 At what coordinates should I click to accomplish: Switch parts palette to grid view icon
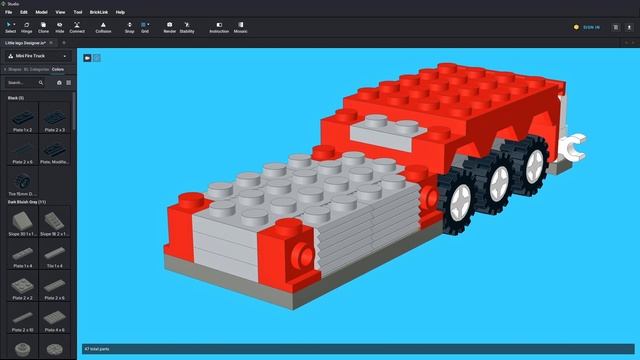(x=69, y=83)
